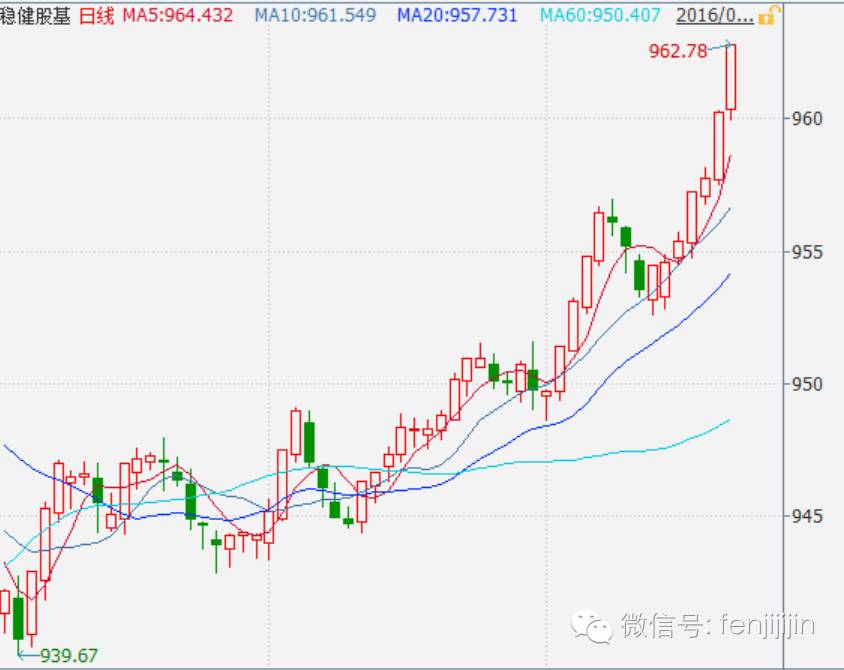Click the MA60:950.407 indicator label
Image resolution: width=844 pixels, height=670 pixels.
coord(600,15)
